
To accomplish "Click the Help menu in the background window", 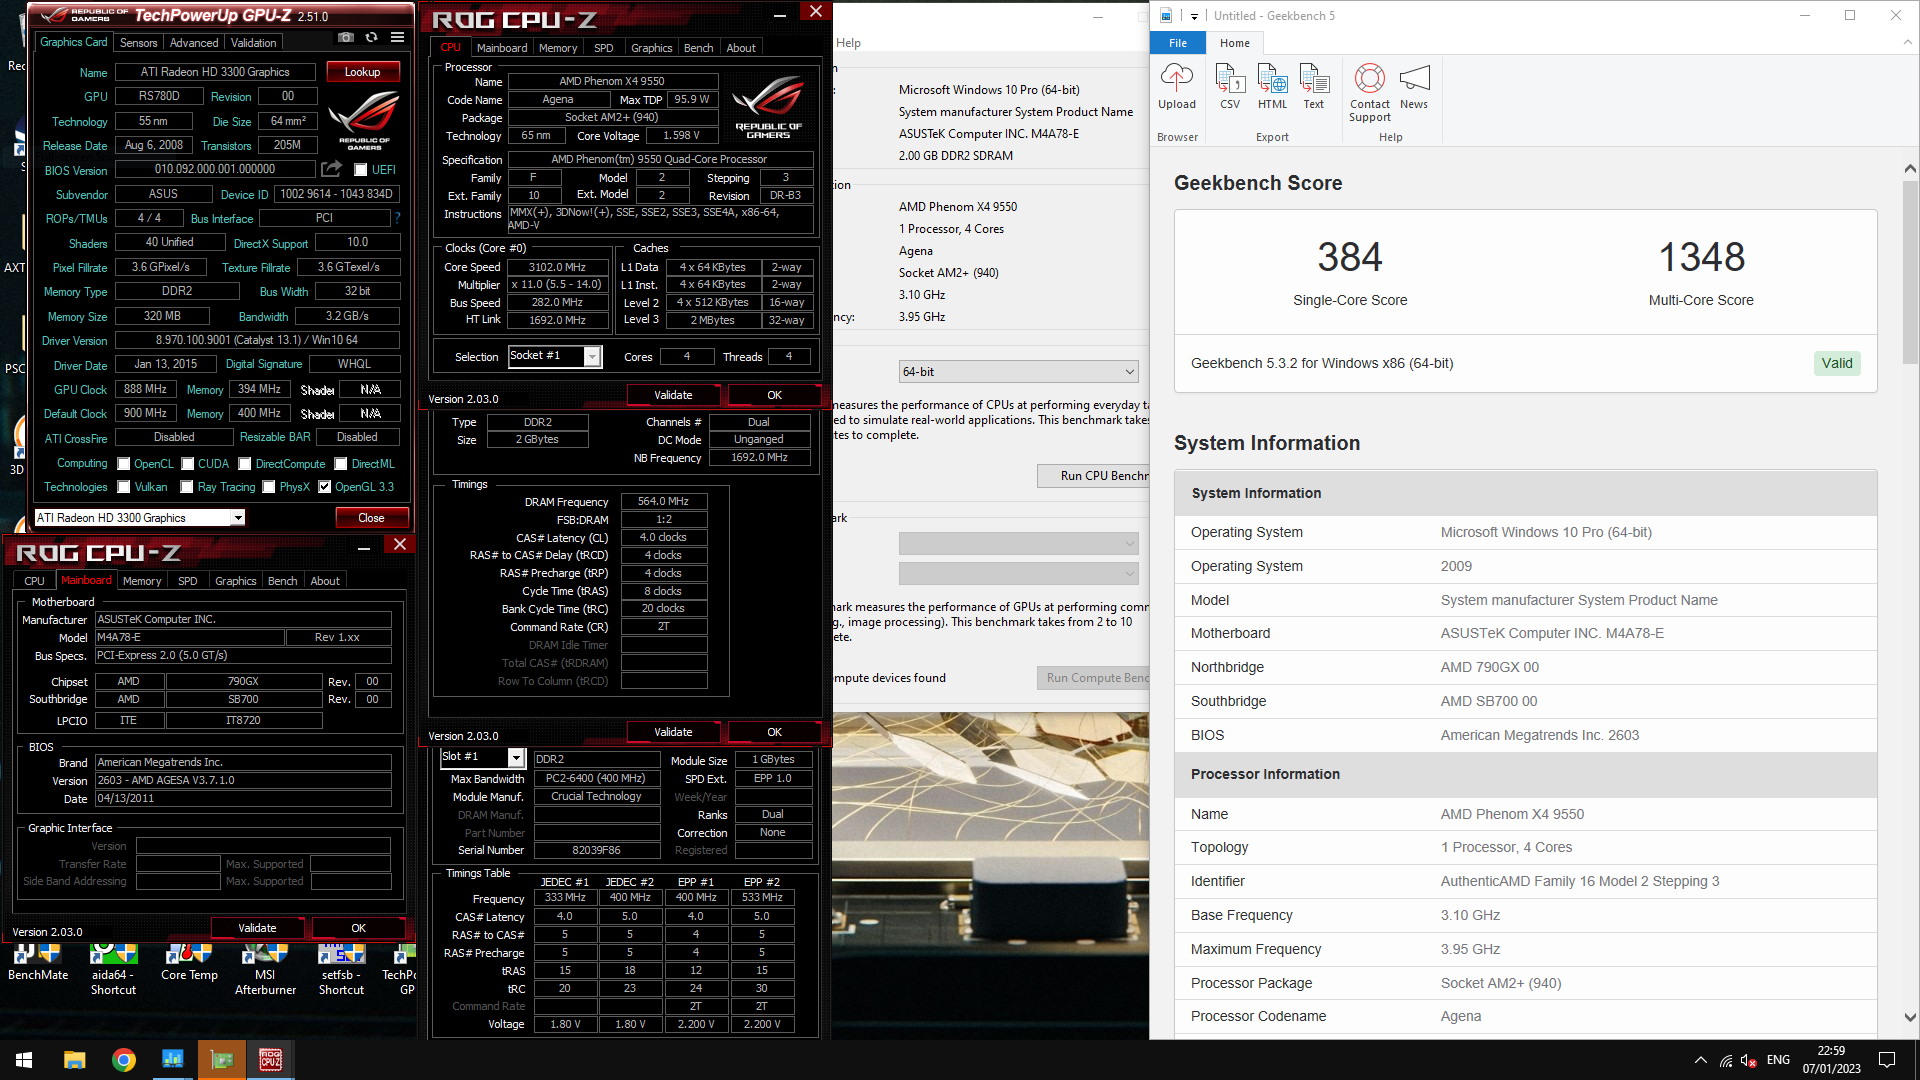I will [x=848, y=43].
